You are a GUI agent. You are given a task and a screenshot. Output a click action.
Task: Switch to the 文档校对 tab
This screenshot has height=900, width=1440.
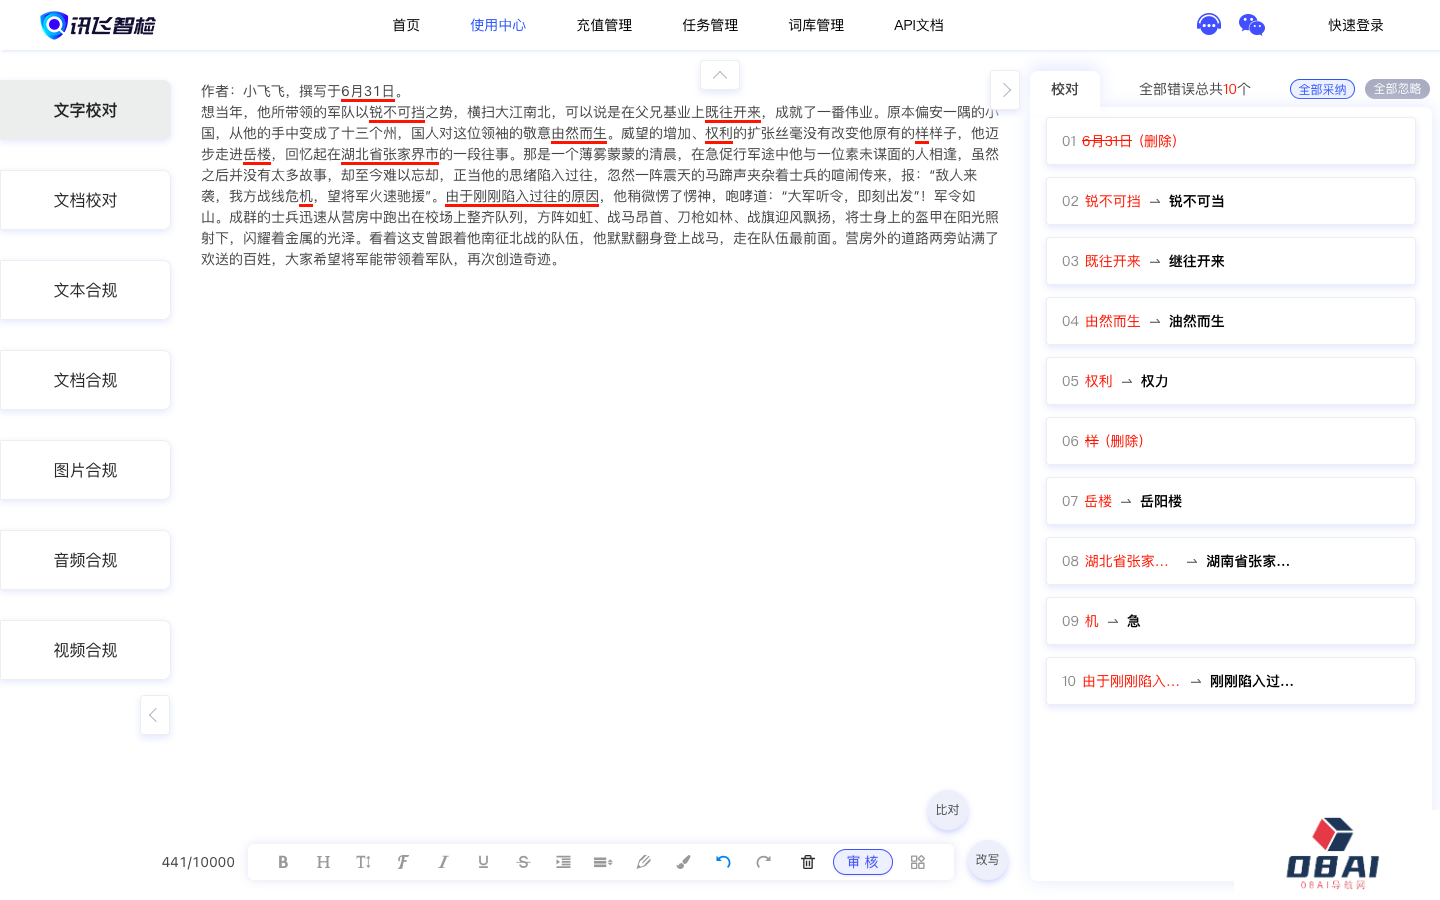pyautogui.click(x=86, y=200)
